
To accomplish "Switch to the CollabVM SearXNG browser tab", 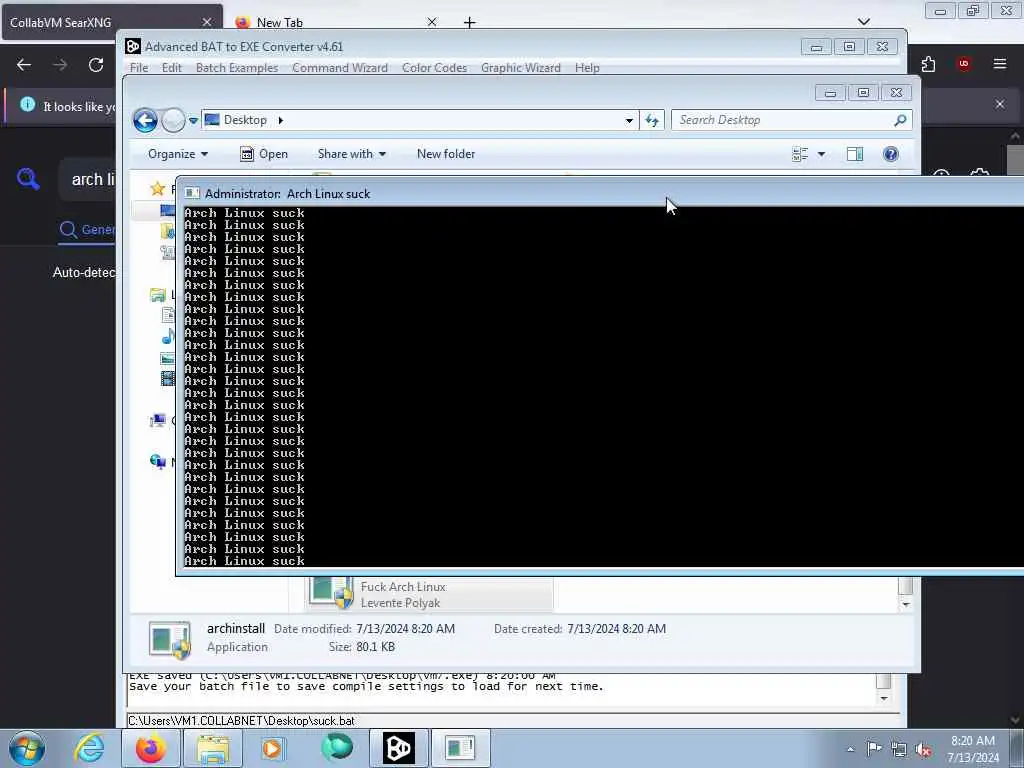I will pyautogui.click(x=111, y=22).
